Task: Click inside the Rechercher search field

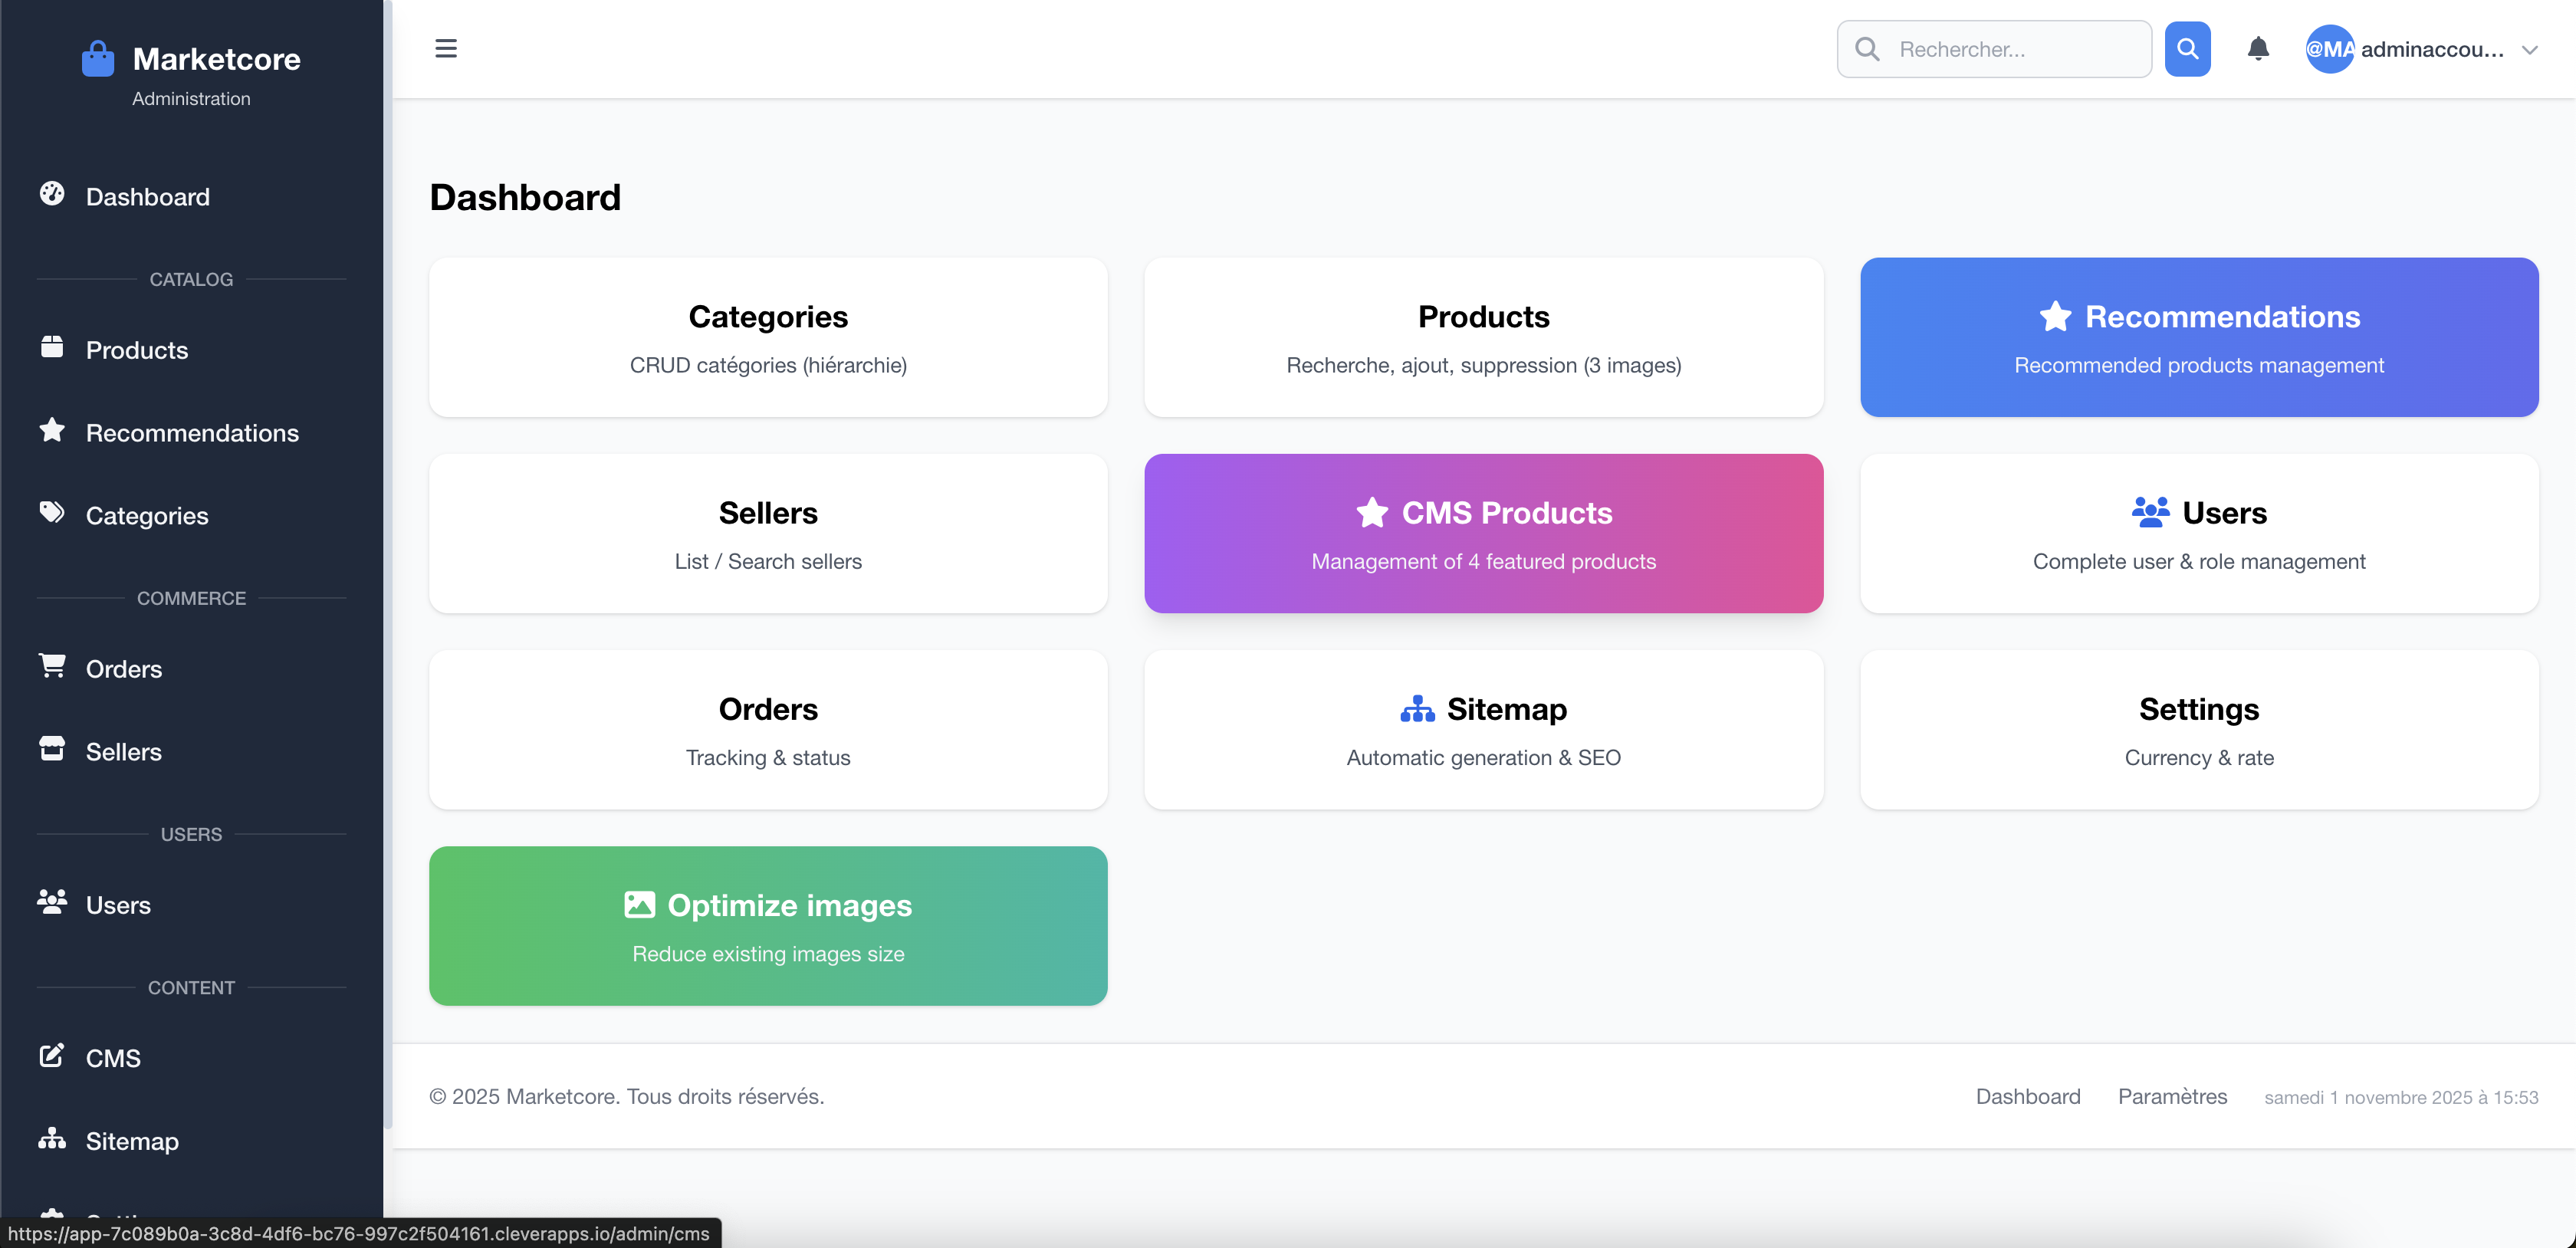Action: [x=1993, y=48]
